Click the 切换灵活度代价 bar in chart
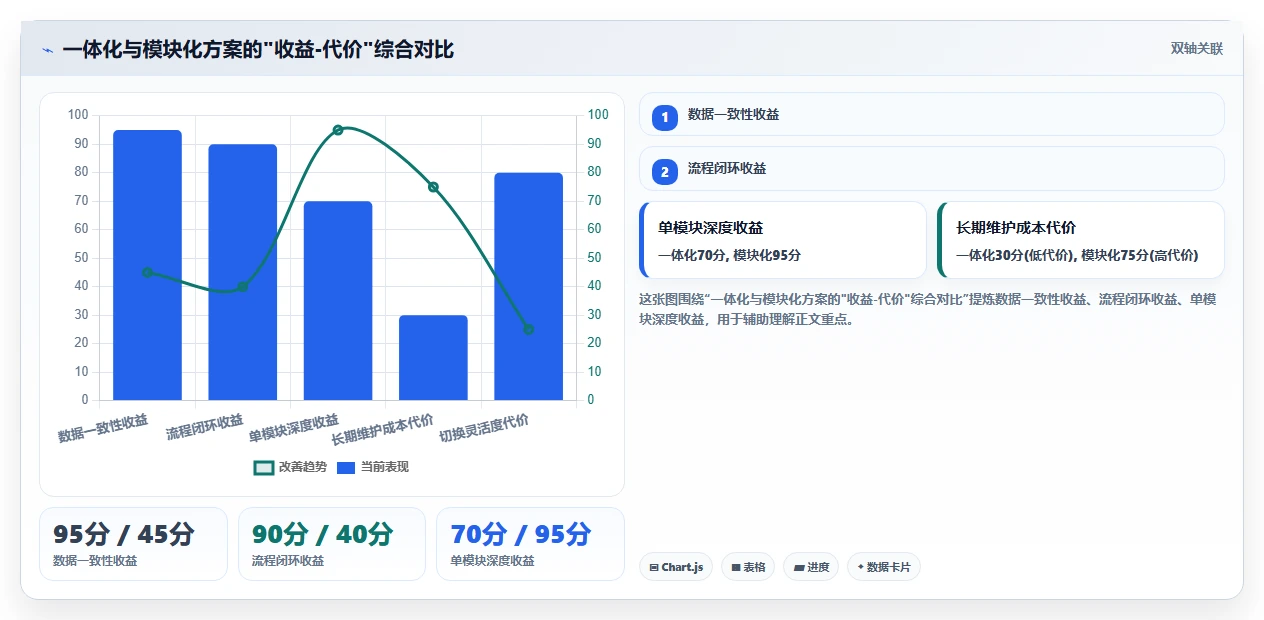 529,286
